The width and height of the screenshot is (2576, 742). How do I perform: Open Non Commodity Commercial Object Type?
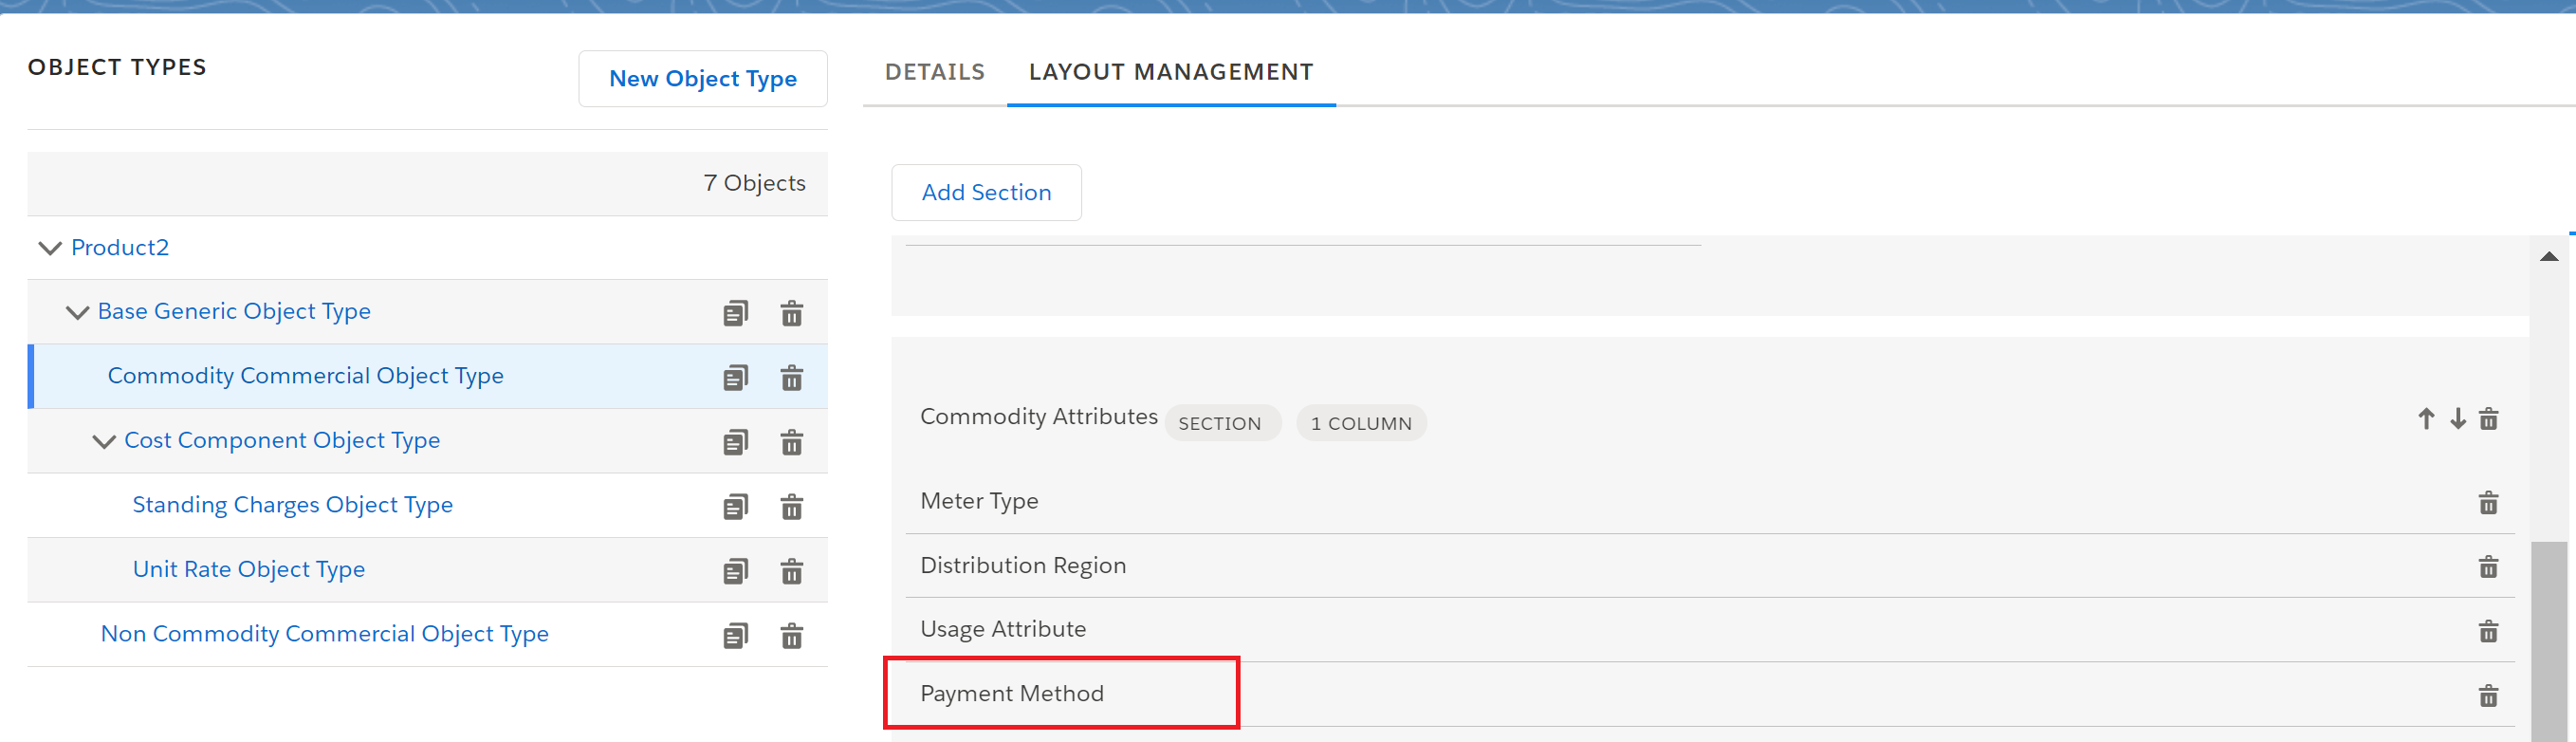tap(324, 634)
